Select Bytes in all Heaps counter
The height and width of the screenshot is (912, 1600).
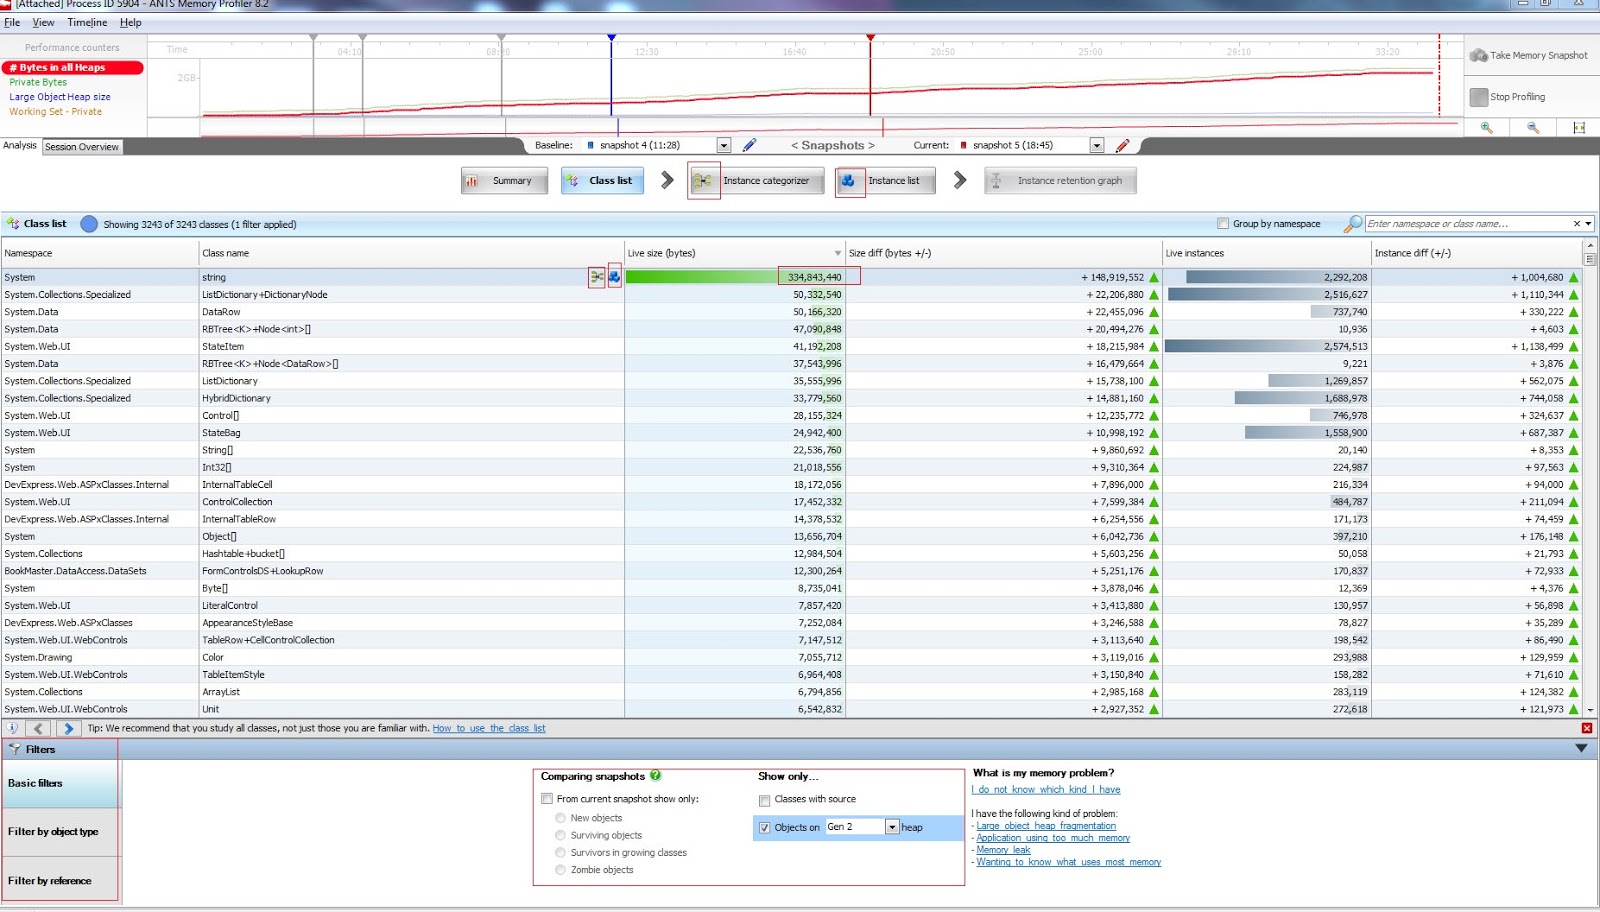click(x=72, y=68)
